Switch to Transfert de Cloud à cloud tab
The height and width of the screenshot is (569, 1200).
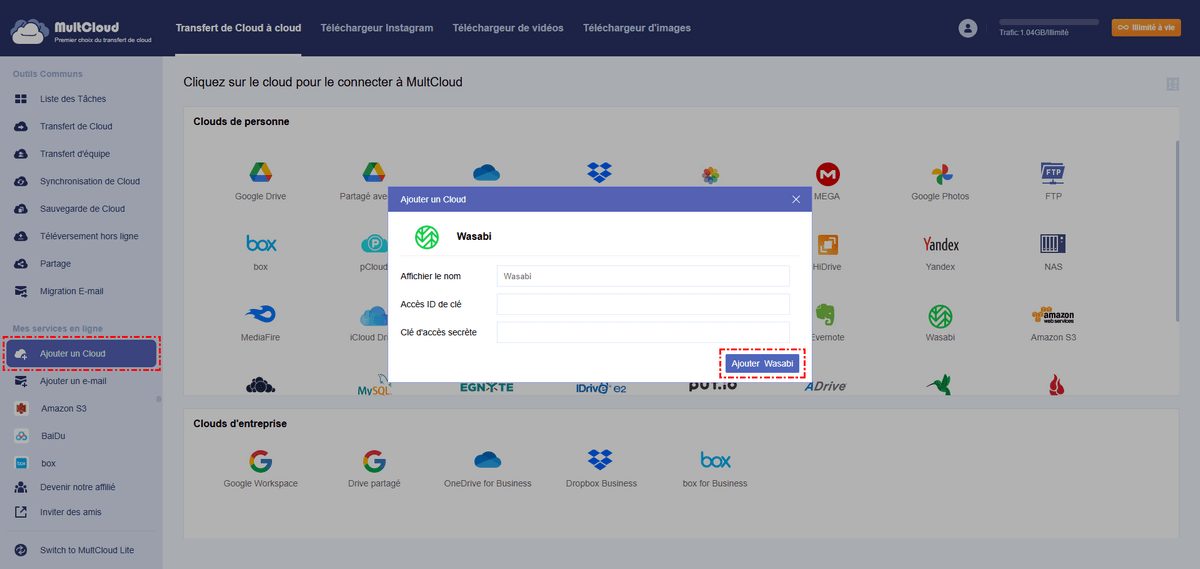tap(238, 28)
